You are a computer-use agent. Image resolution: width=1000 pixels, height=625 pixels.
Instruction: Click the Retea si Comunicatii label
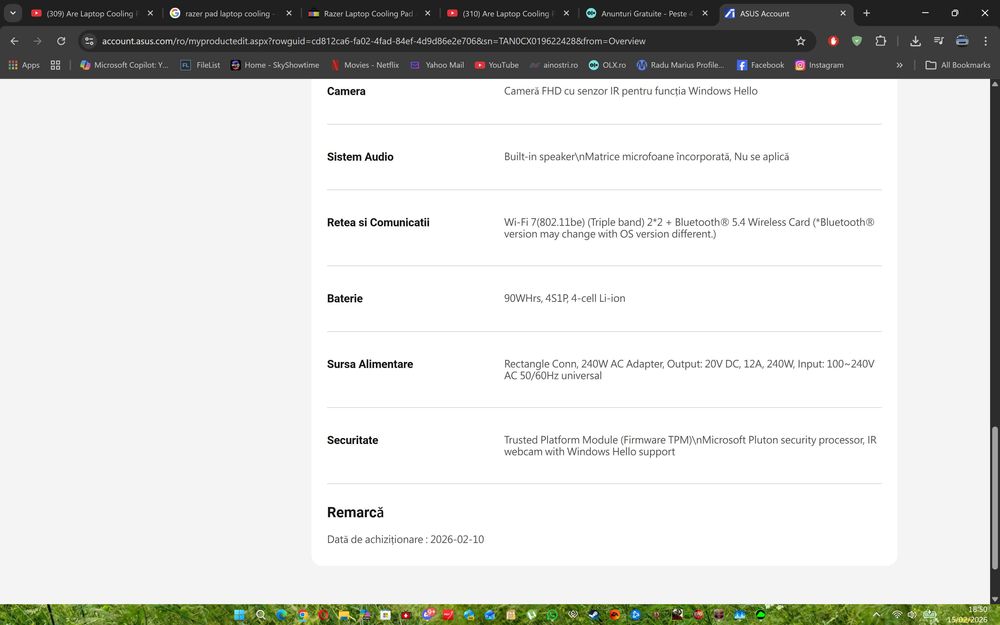378,223
